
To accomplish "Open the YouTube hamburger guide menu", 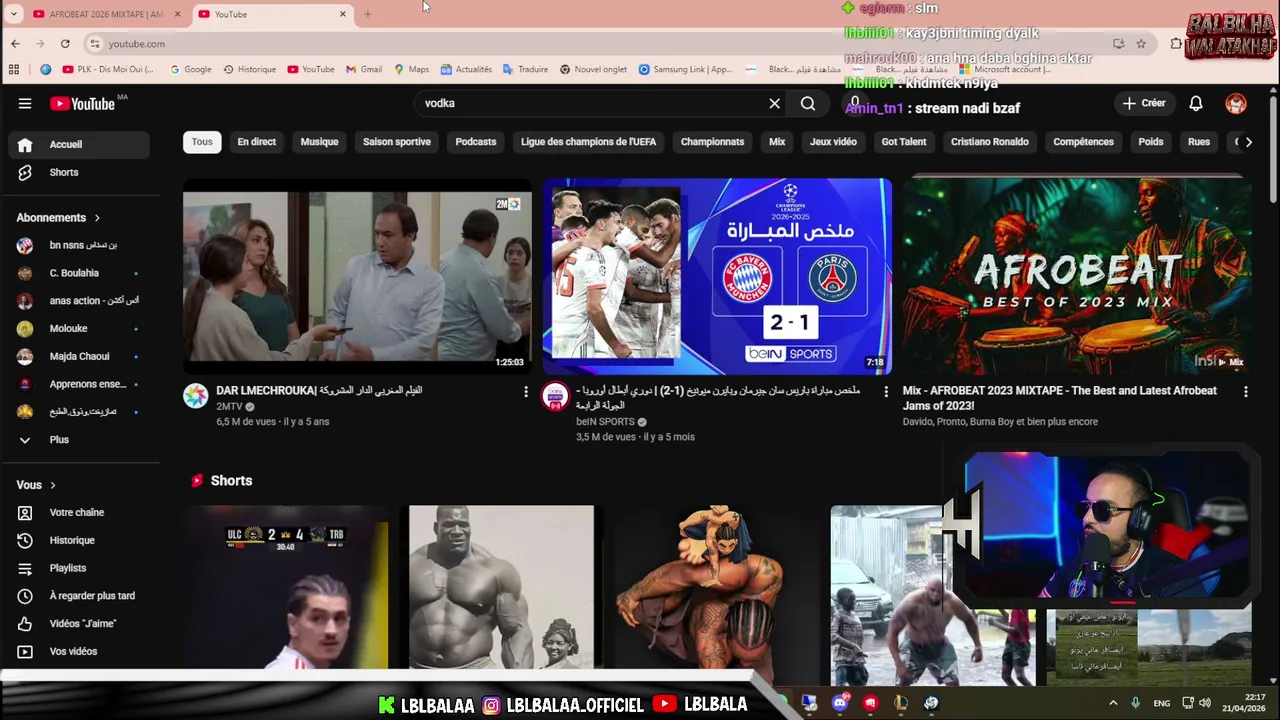I will 25,103.
